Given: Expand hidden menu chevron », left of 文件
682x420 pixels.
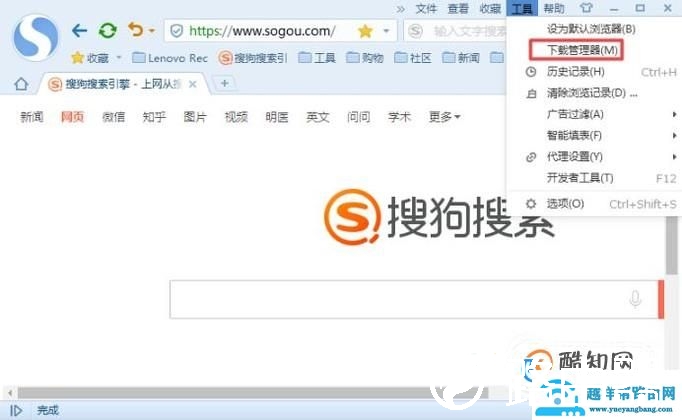Looking at the screenshot, I should pyautogui.click(x=401, y=9).
